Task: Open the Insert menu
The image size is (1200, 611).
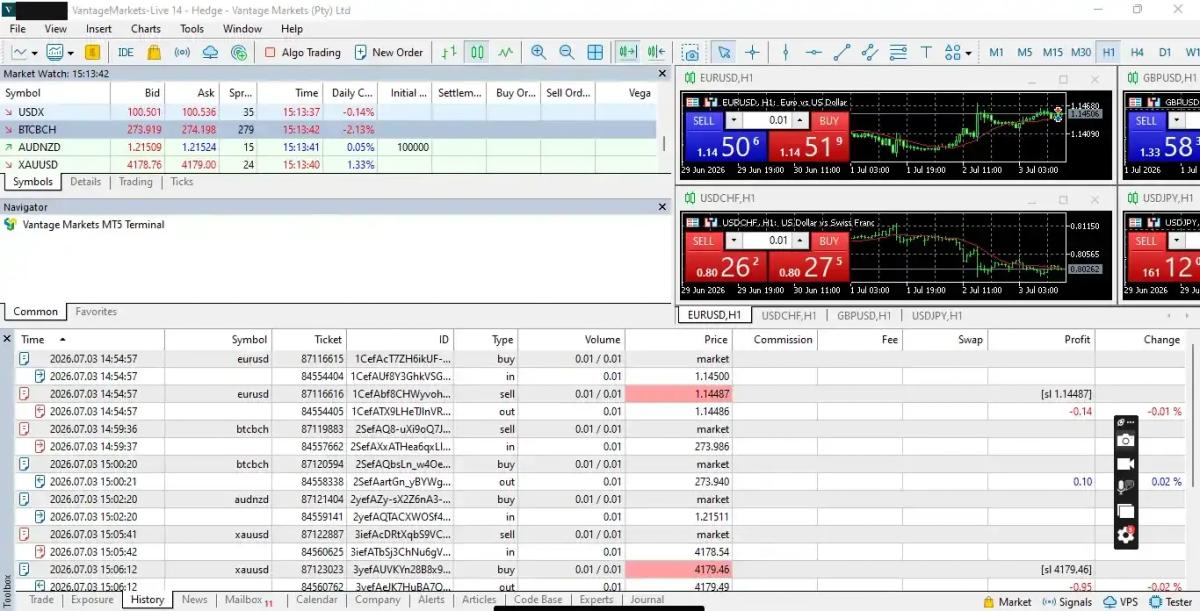Action: click(99, 29)
